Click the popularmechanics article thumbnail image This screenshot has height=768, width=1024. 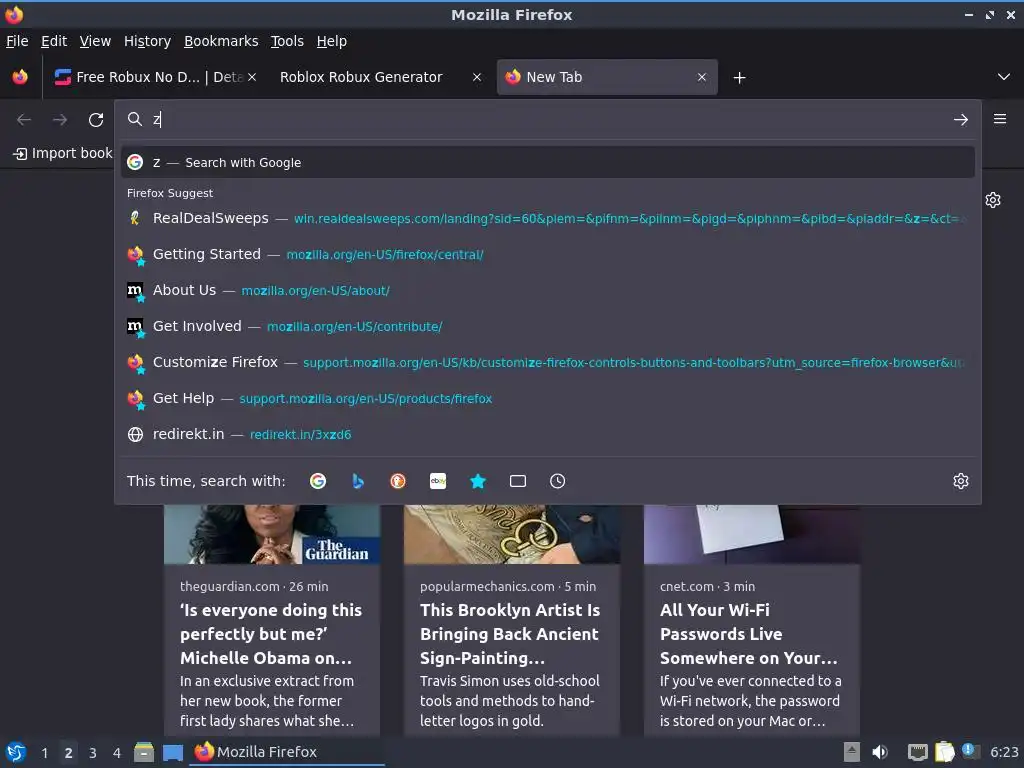512,534
